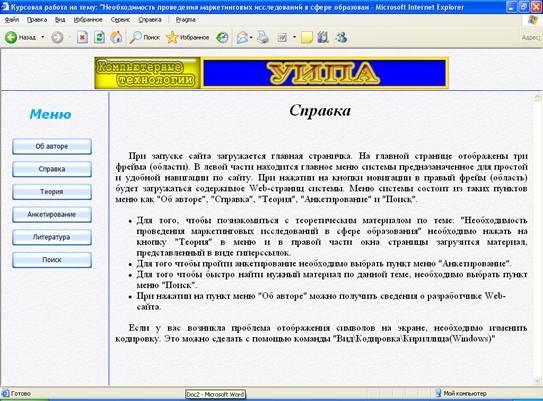The image size is (543, 401).
Task: Open the Search (Поиск) magnifier toolbar icon
Action: tap(135, 37)
